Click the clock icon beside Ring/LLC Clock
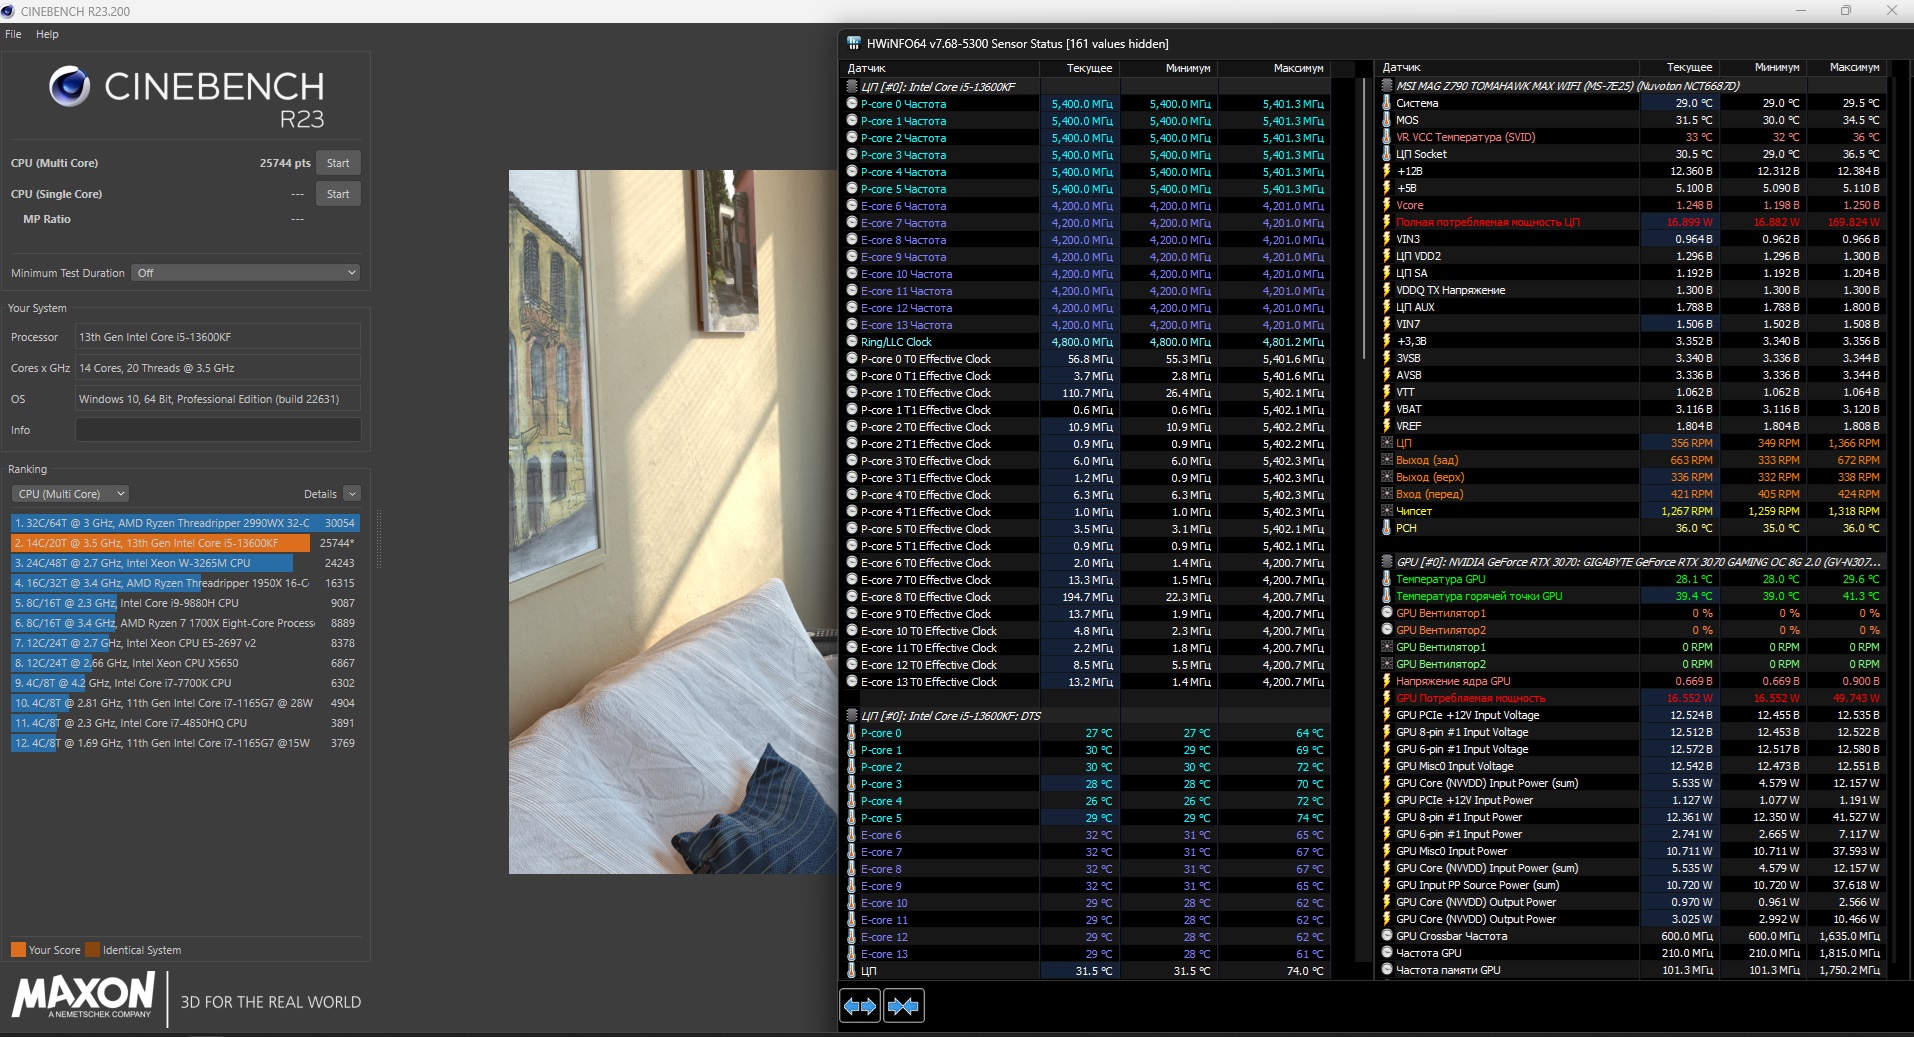Viewport: 1914px width, 1037px height. click(852, 342)
